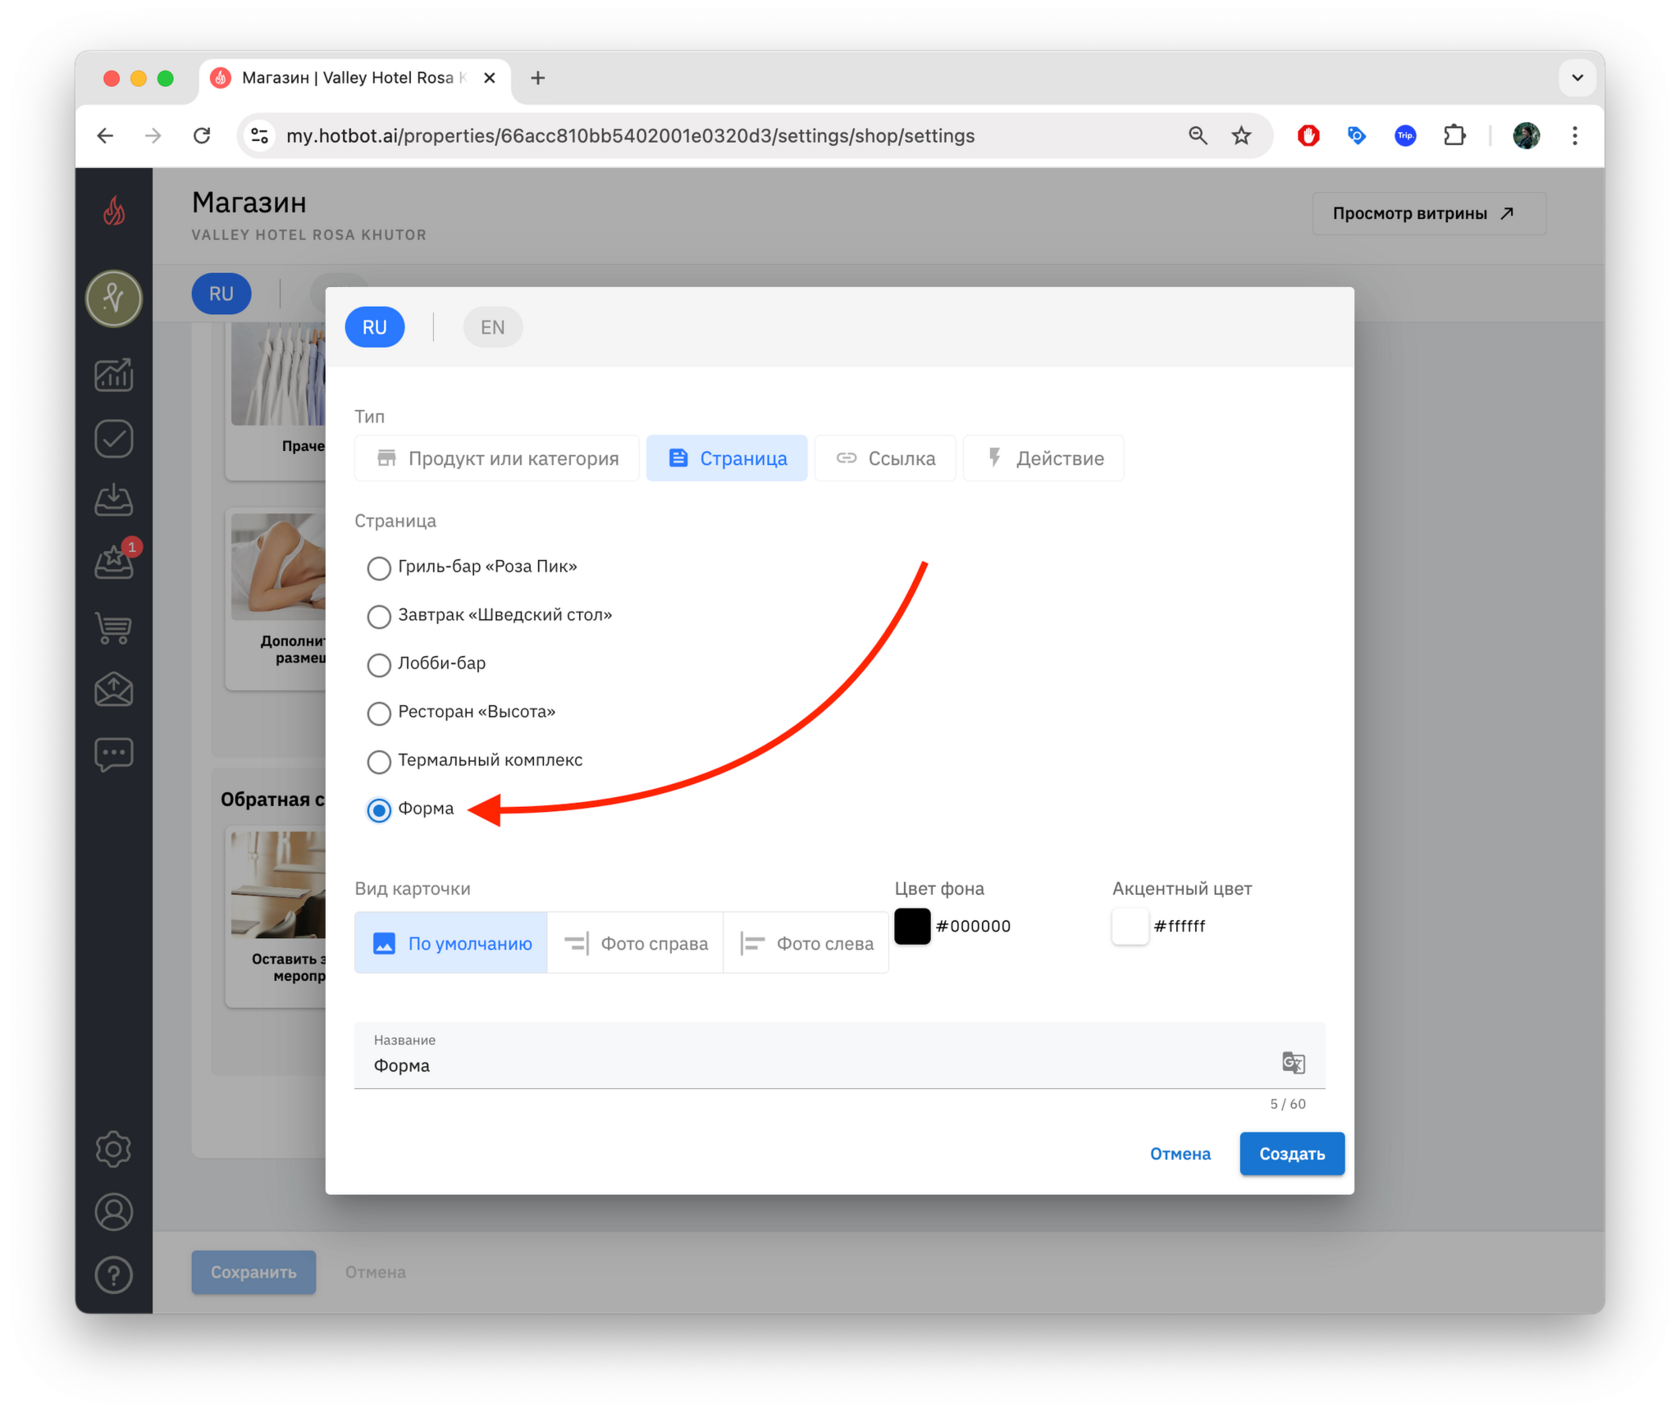This screenshot has height=1413, width=1680.
Task: Open the settings gear icon in sidebar
Action: tap(114, 1149)
